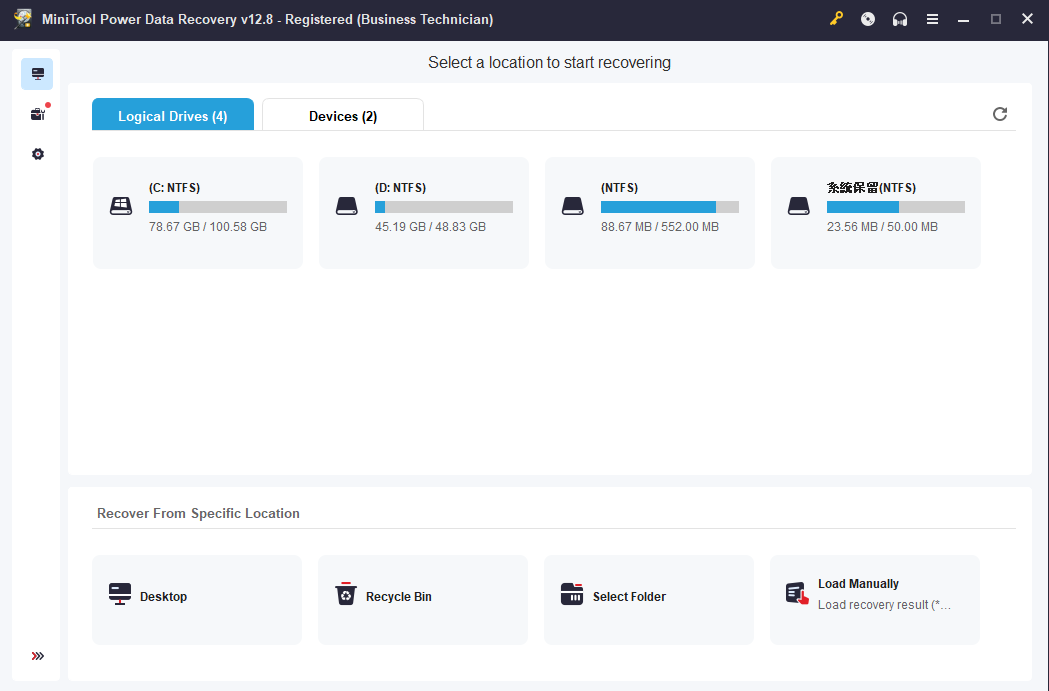This screenshot has height=691, width=1049.
Task: Switch to the Devices (2) tab
Action: pyautogui.click(x=343, y=116)
